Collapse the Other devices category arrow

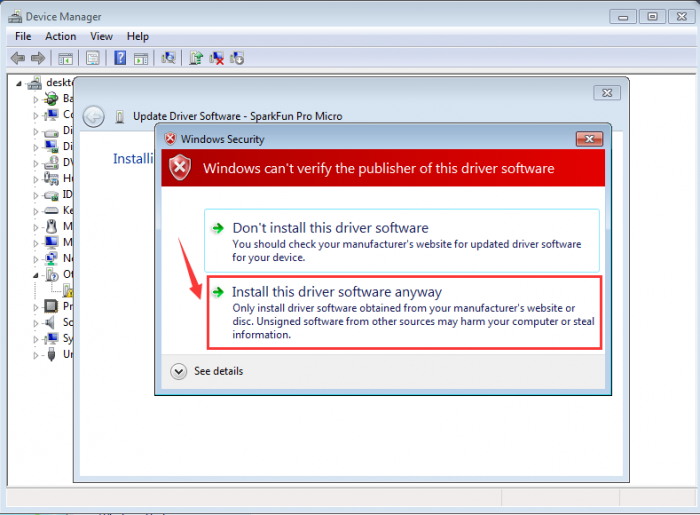(x=36, y=276)
